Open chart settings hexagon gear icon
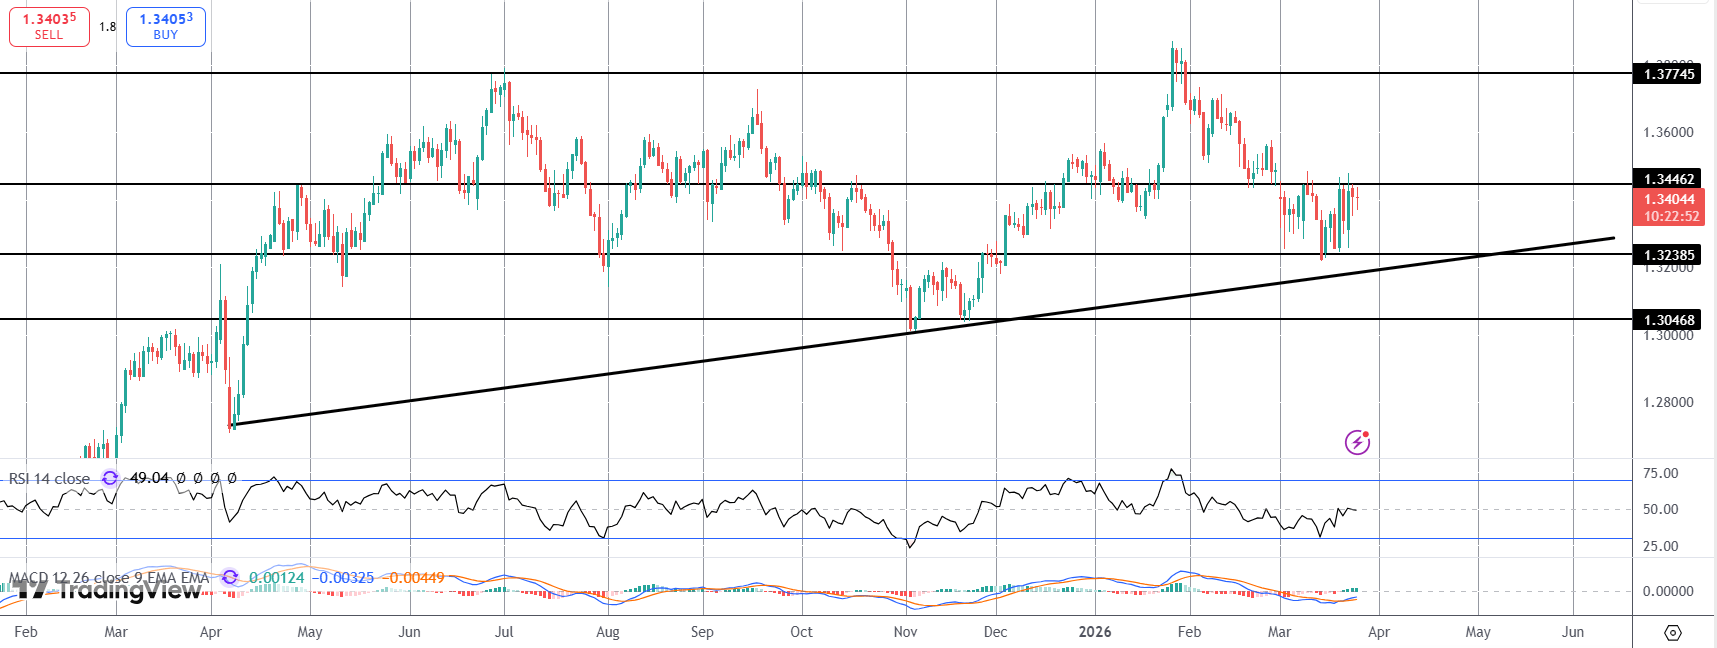 point(1673,633)
